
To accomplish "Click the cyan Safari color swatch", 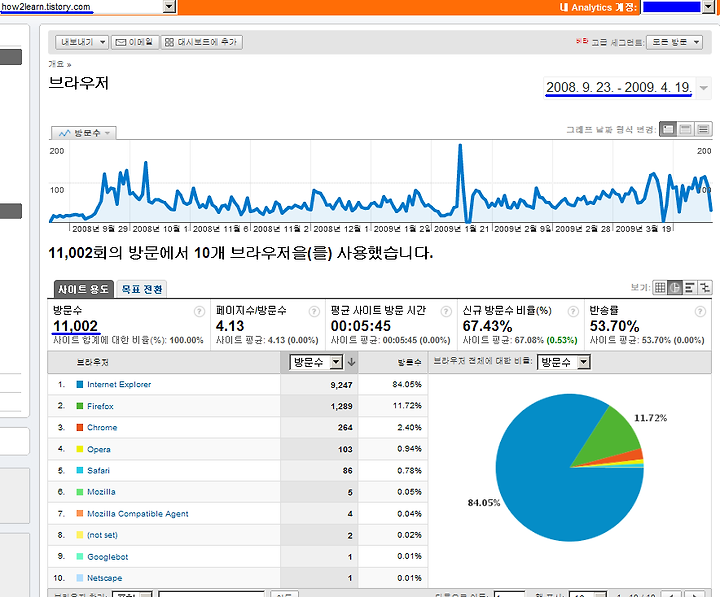I will [x=79, y=470].
